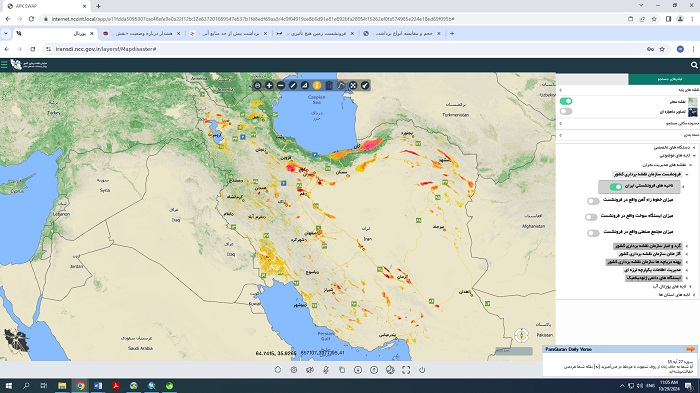
Task: Open the hamburger menu in site header
Action: click(4, 65)
